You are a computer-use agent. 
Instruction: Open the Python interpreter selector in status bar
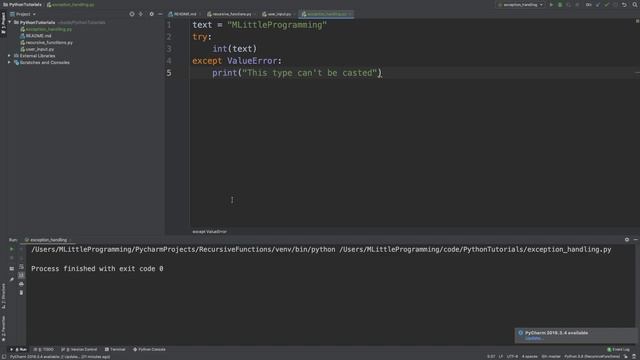pyautogui.click(x=591, y=356)
